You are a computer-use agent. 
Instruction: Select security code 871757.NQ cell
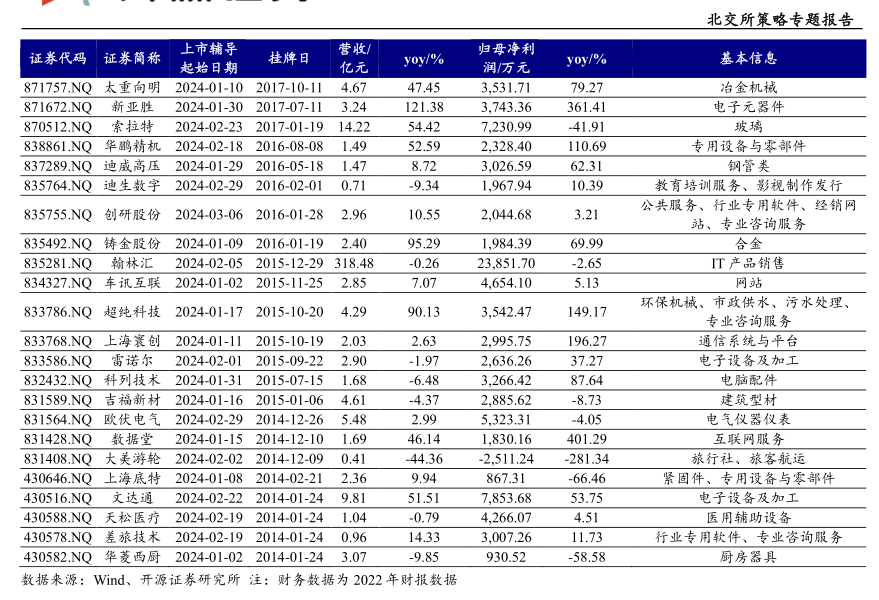57,88
